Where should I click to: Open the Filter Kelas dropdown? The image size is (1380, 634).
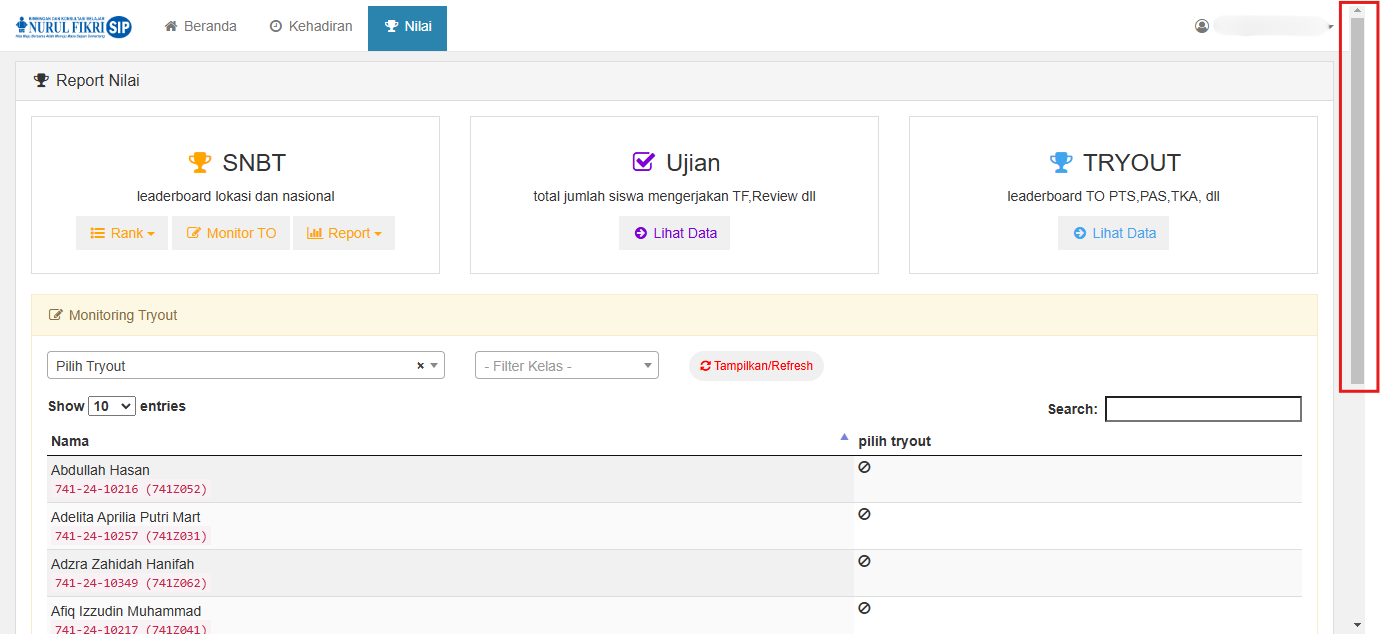566,366
